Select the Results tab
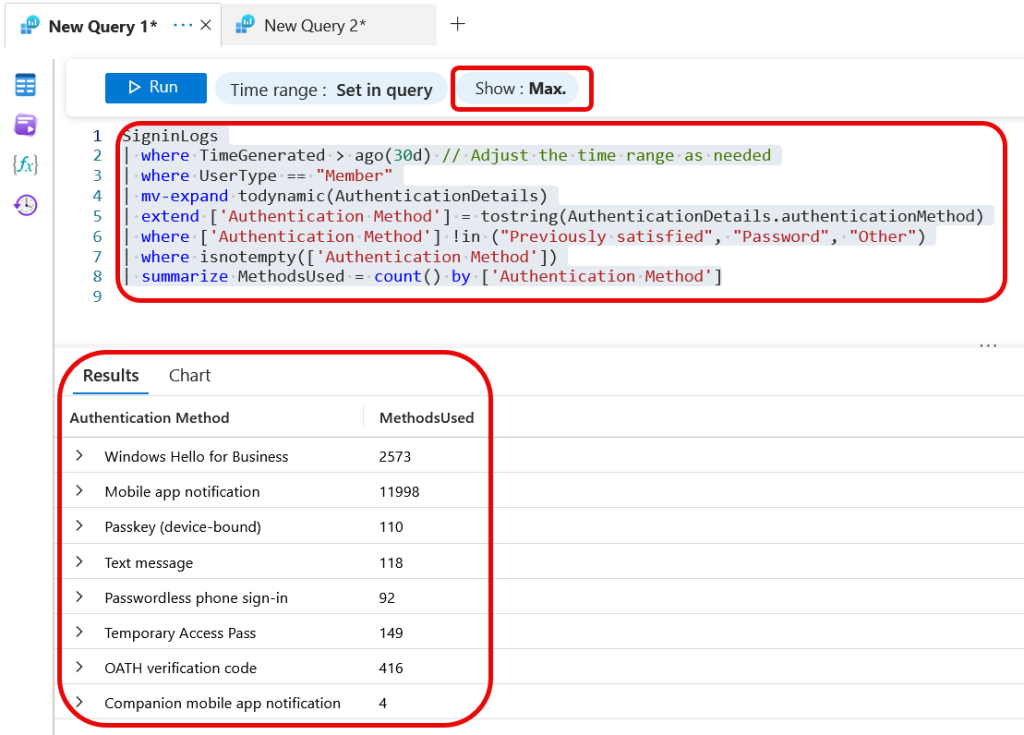 [111, 376]
